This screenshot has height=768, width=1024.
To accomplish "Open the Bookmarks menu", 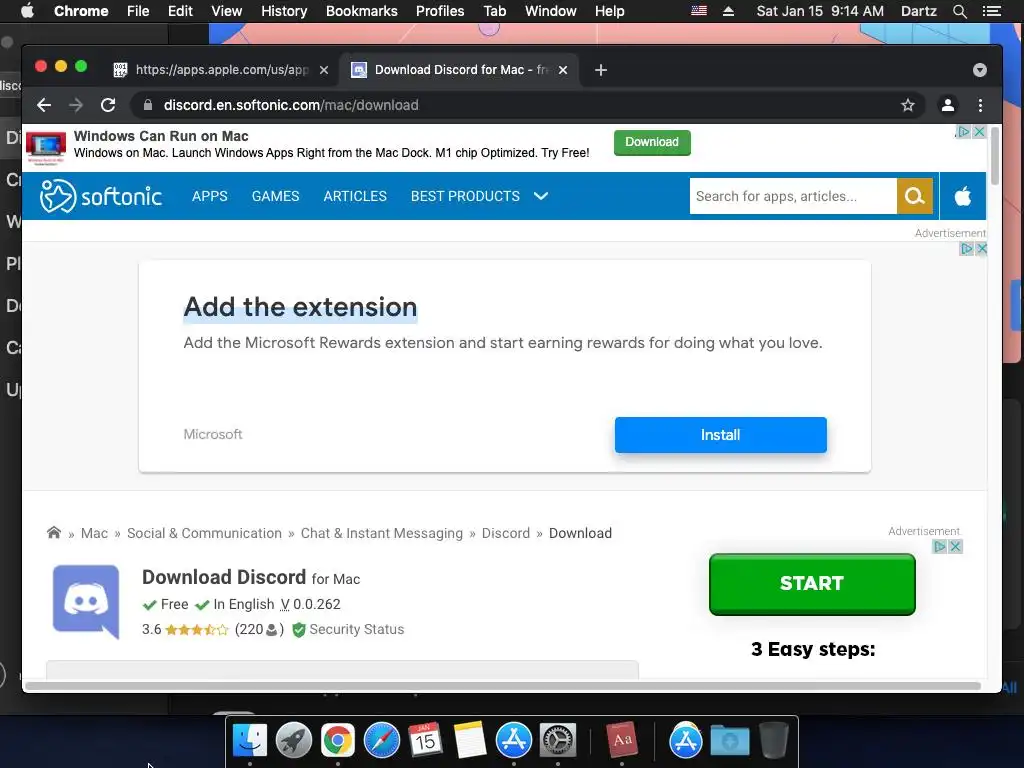I will pyautogui.click(x=362, y=11).
